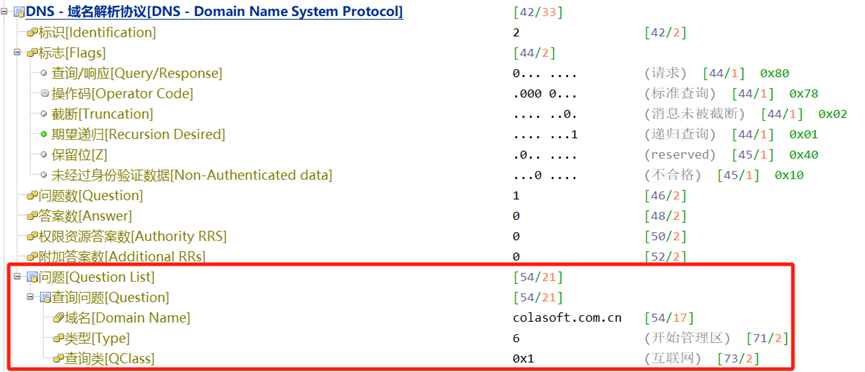The height and width of the screenshot is (372, 865).
Task: Click the QClass value 0x1
Action: pyautogui.click(x=523, y=359)
